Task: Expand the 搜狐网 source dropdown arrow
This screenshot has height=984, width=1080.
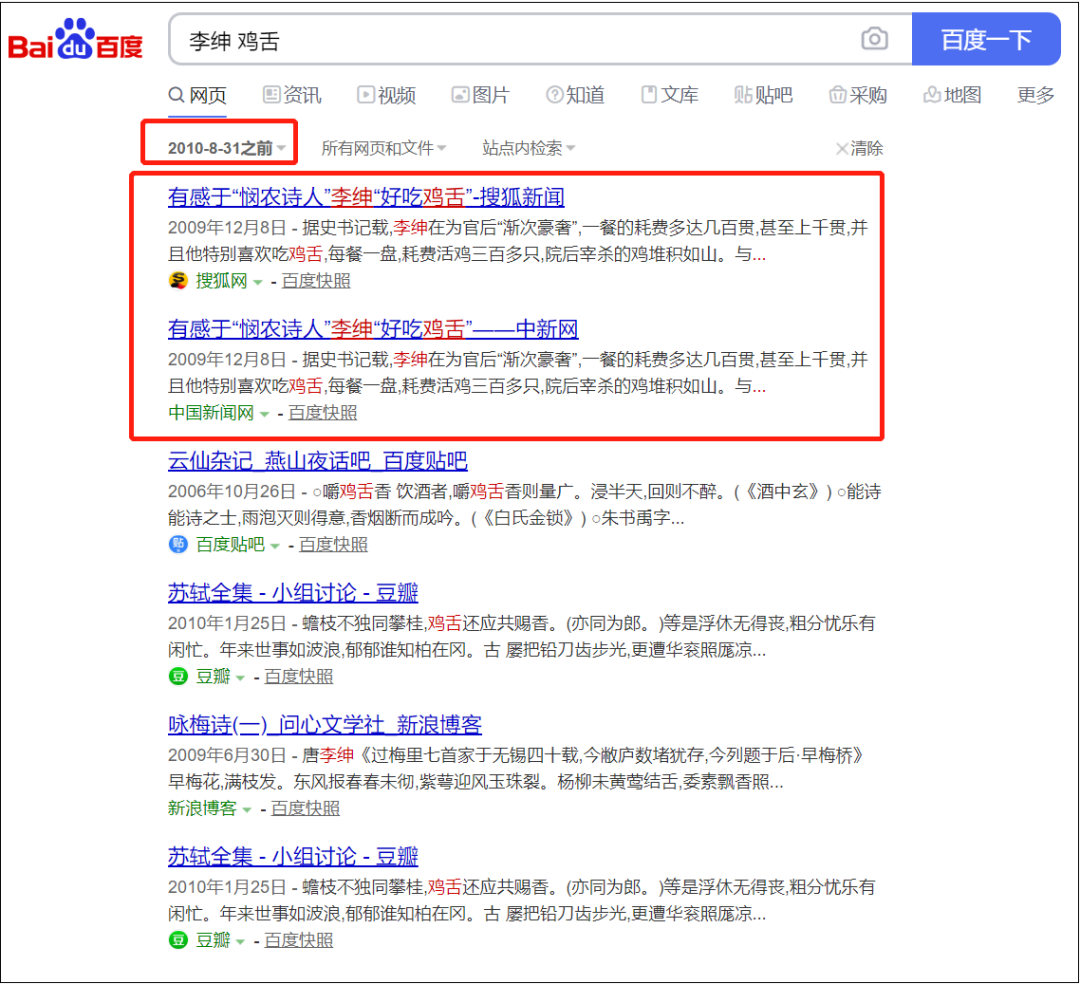Action: point(258,282)
